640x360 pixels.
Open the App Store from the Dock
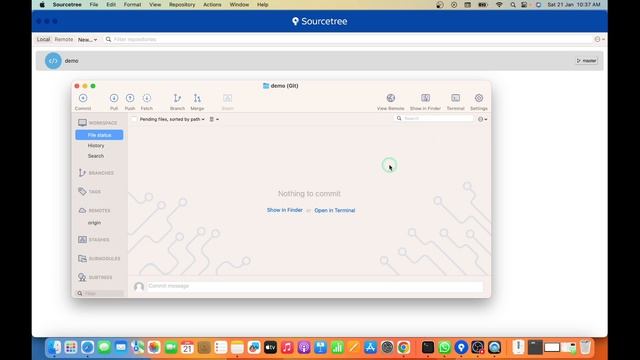370,347
